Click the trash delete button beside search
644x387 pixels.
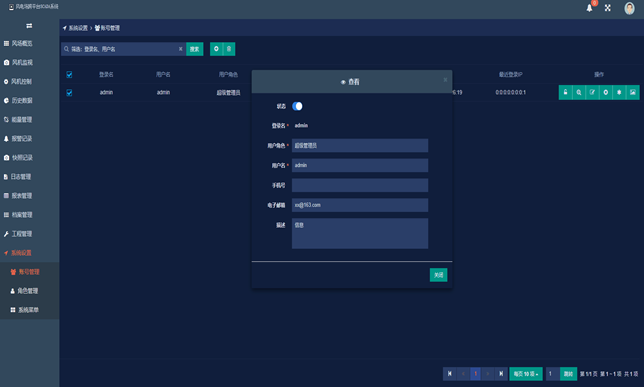coord(229,49)
